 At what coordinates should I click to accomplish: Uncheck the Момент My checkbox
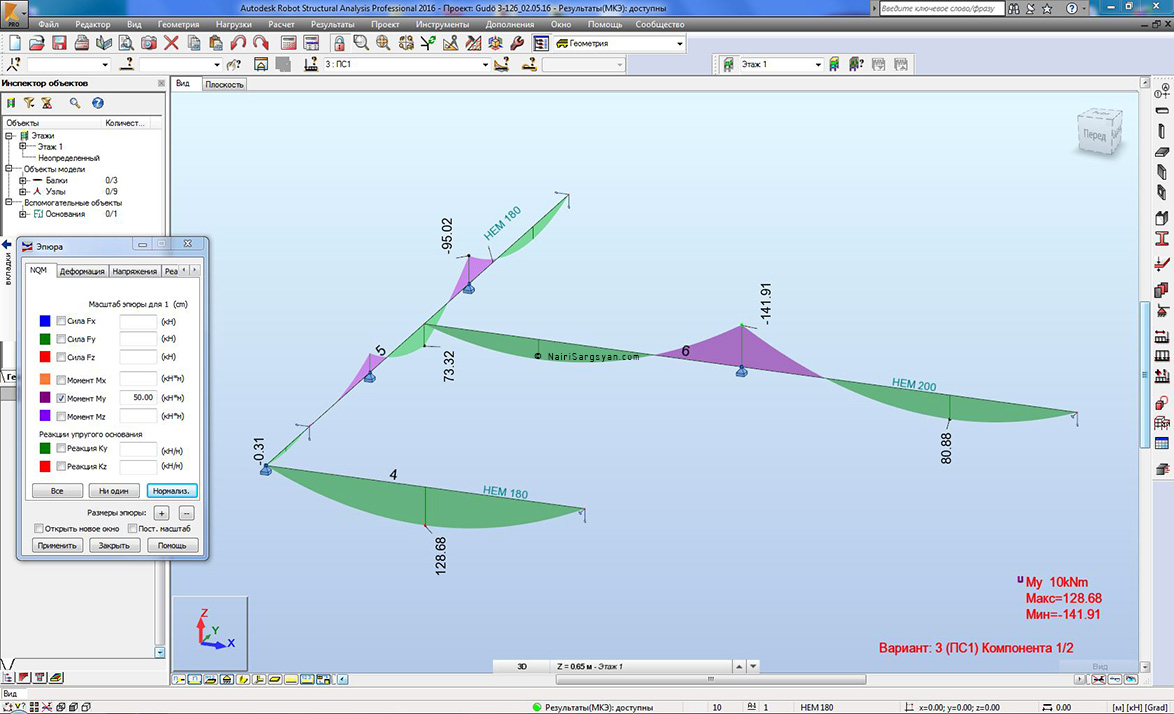click(x=61, y=398)
